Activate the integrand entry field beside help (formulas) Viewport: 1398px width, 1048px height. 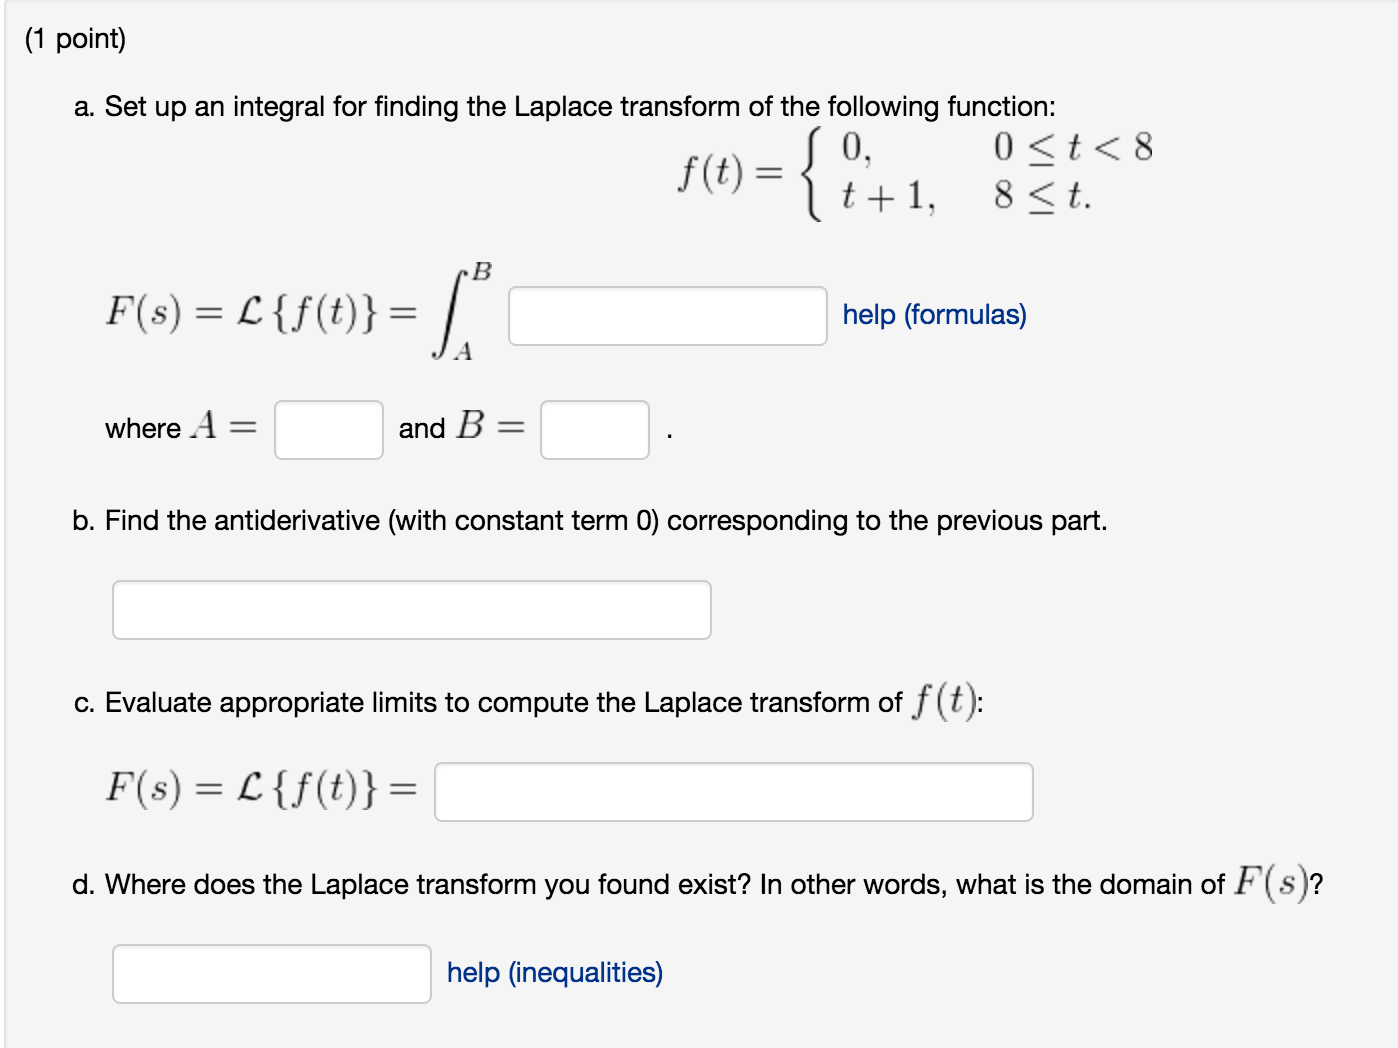point(665,315)
